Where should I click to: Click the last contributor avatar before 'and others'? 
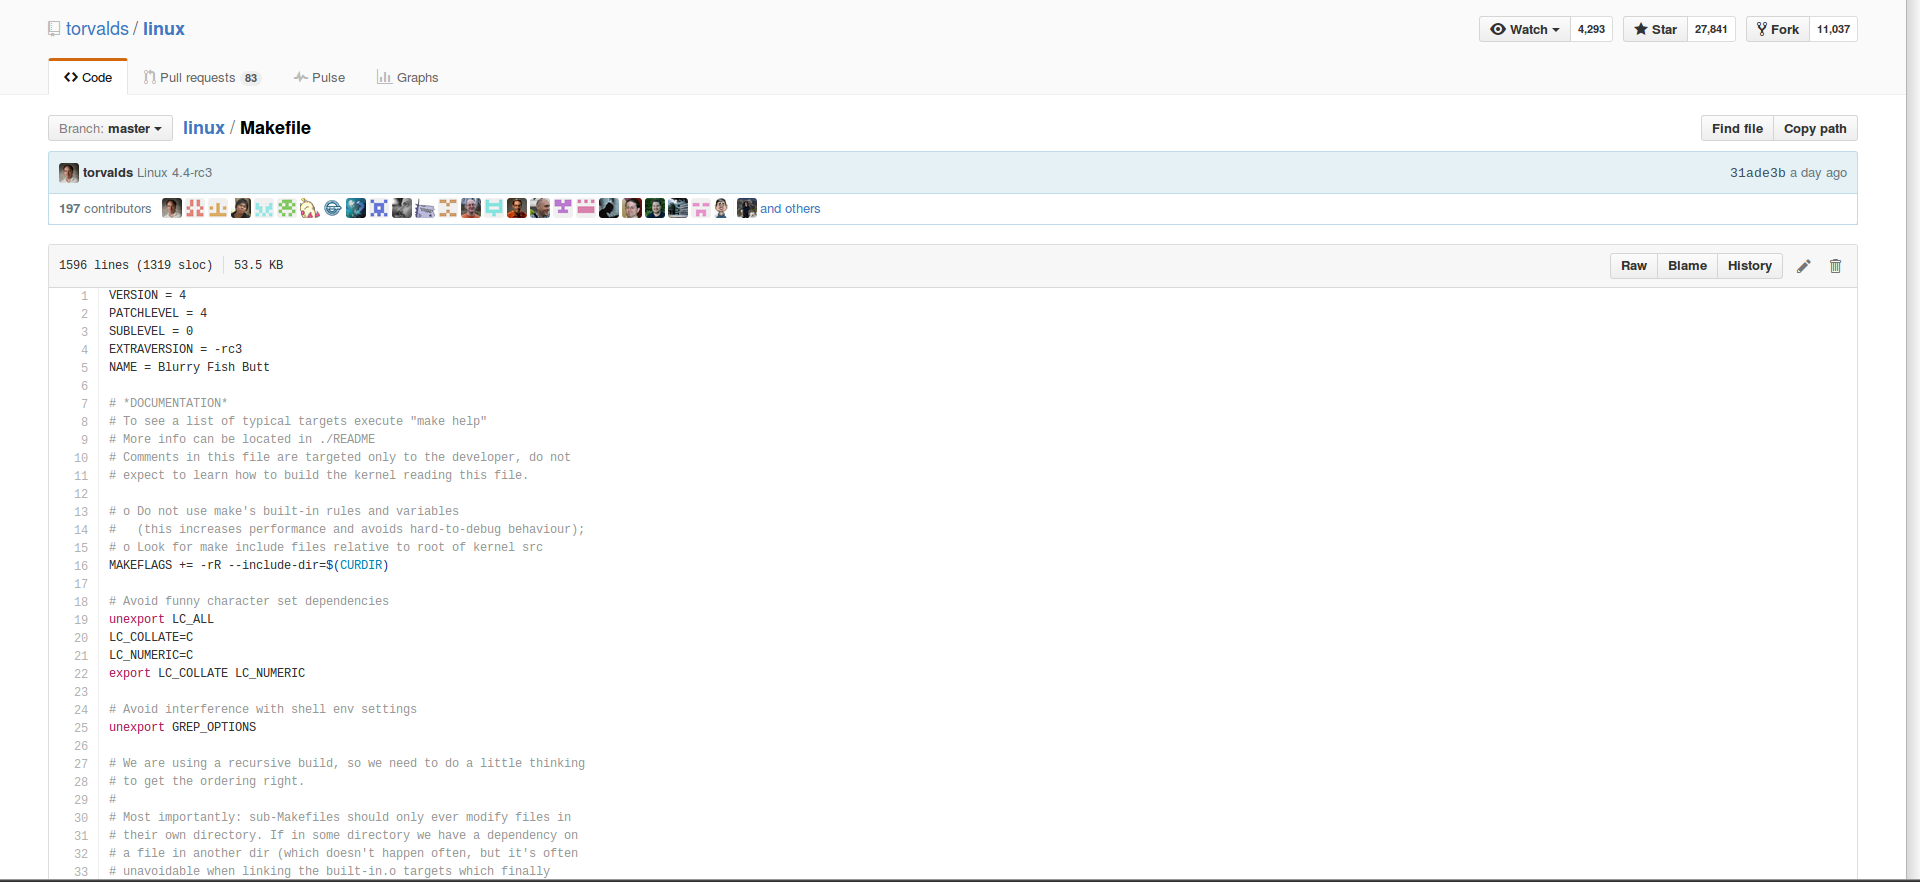click(747, 208)
